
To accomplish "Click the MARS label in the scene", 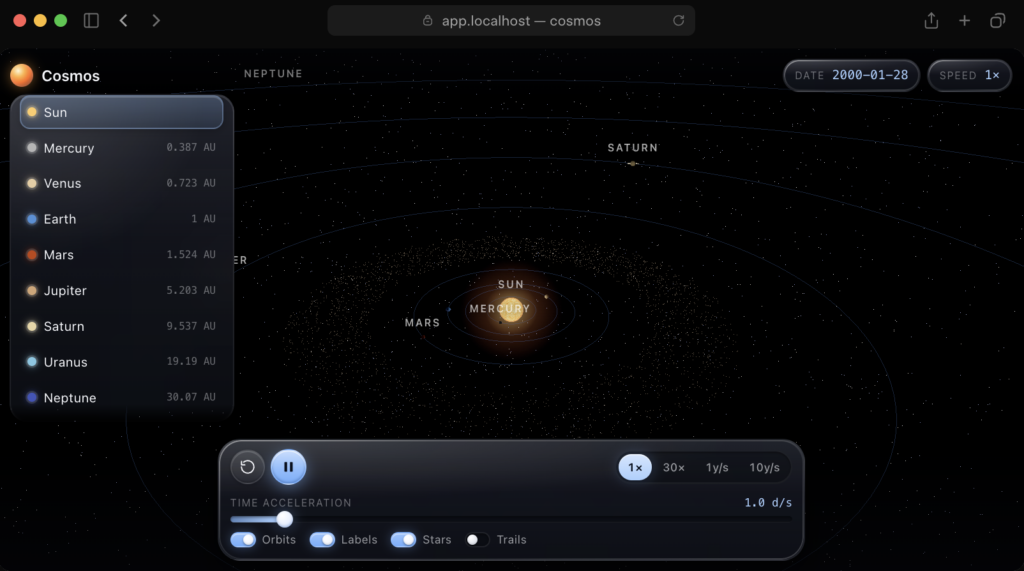I will click(x=422, y=323).
